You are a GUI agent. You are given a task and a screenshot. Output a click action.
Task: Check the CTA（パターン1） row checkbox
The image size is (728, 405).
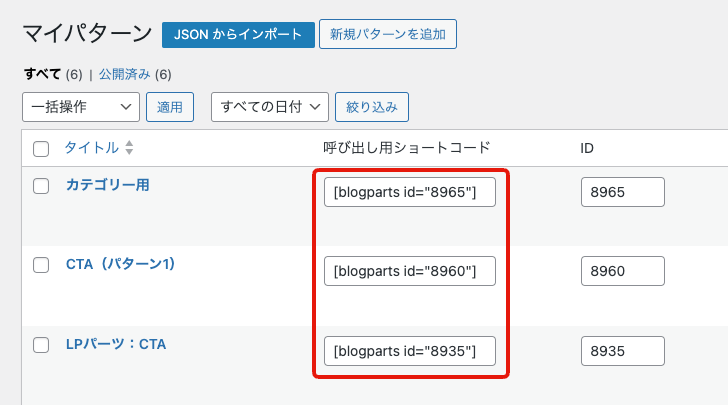41,265
